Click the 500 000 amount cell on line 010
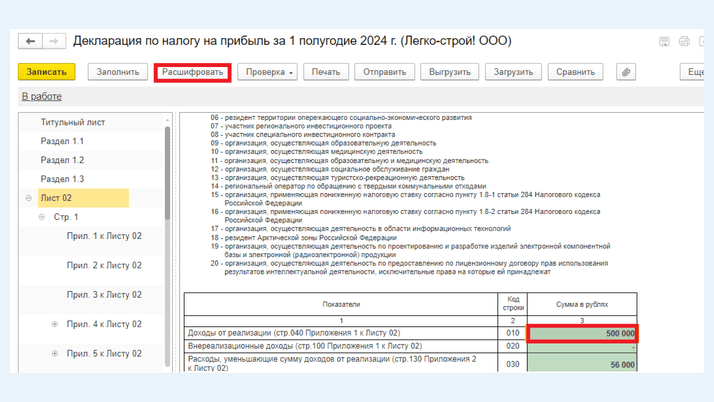714x402 pixels. 582,333
